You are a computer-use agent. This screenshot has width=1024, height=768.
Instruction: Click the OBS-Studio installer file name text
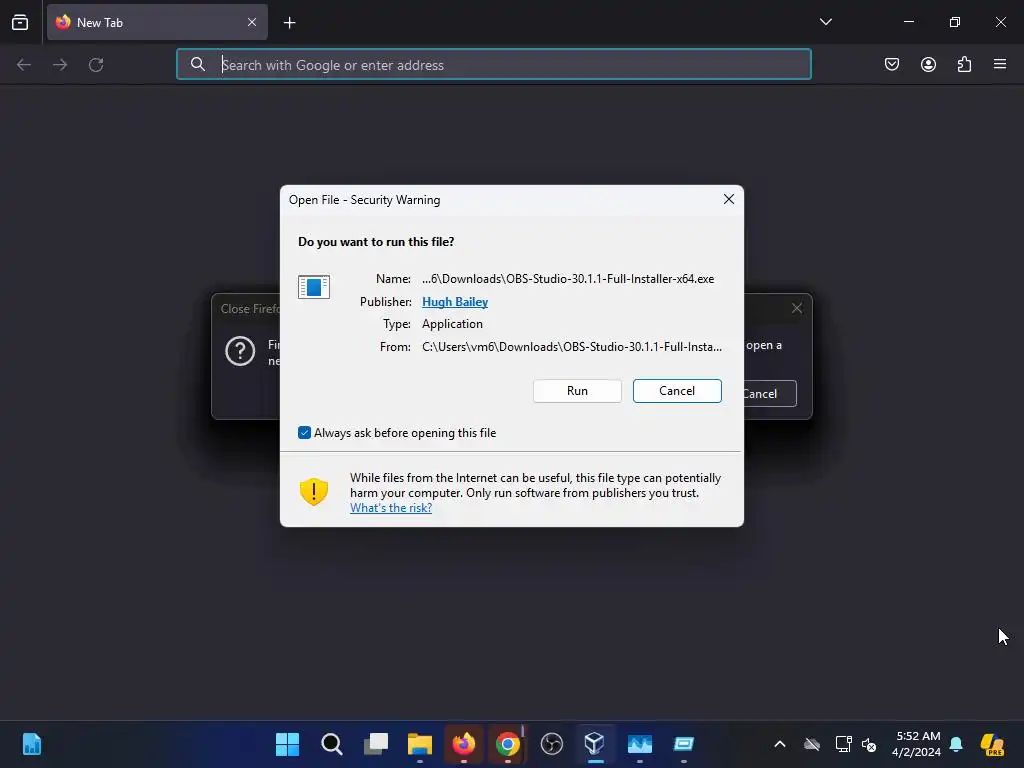coord(568,279)
